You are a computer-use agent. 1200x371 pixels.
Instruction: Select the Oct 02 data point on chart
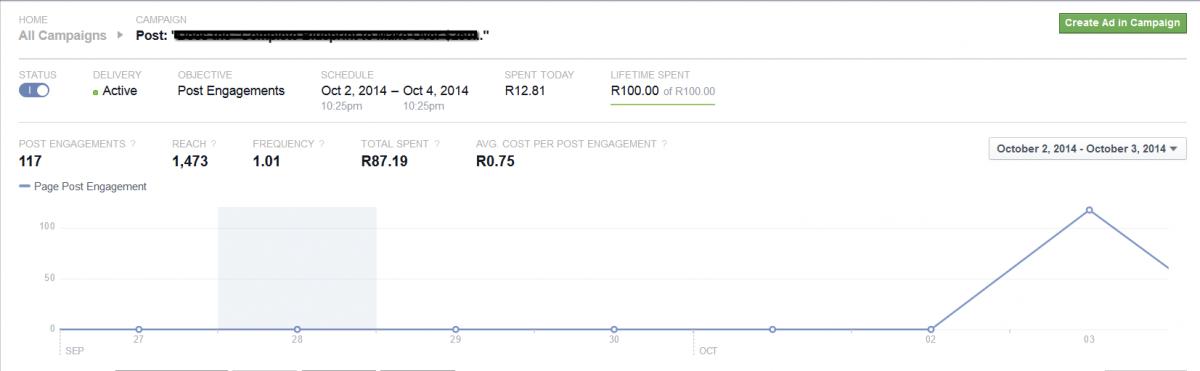click(931, 329)
